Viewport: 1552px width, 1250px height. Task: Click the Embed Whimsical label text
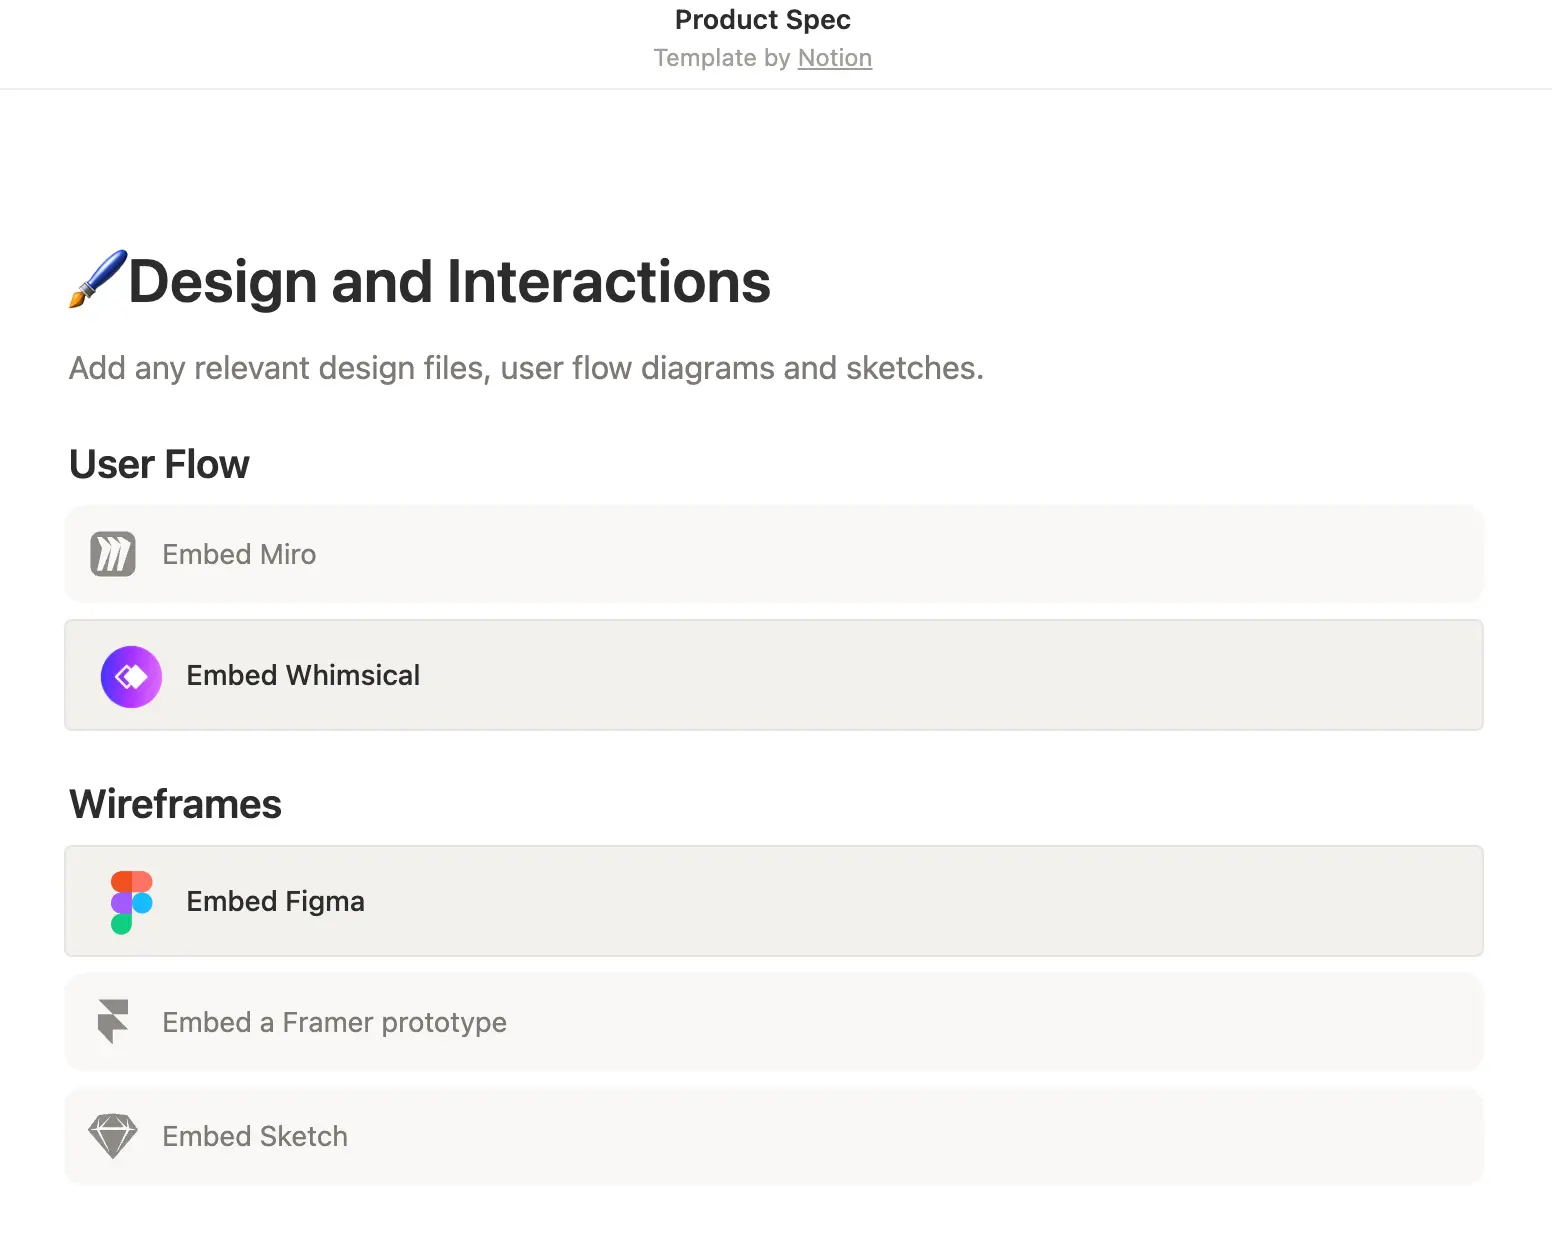tap(303, 675)
